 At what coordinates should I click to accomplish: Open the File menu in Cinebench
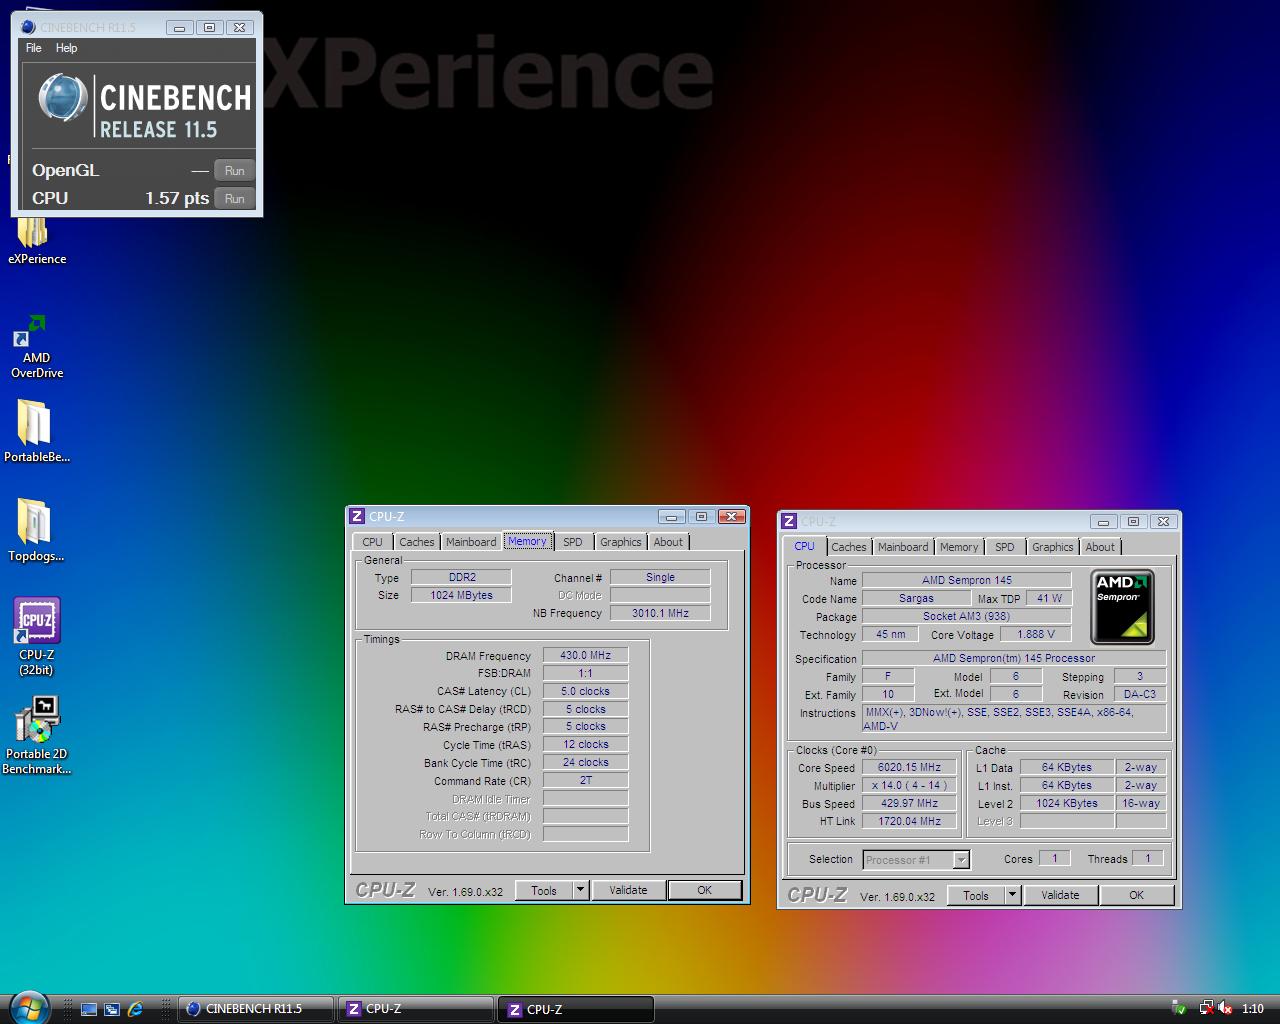[33, 48]
